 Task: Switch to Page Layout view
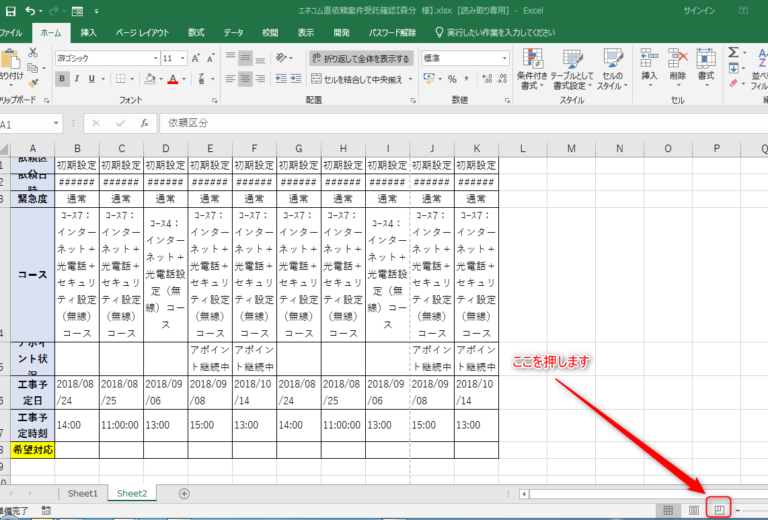694,510
